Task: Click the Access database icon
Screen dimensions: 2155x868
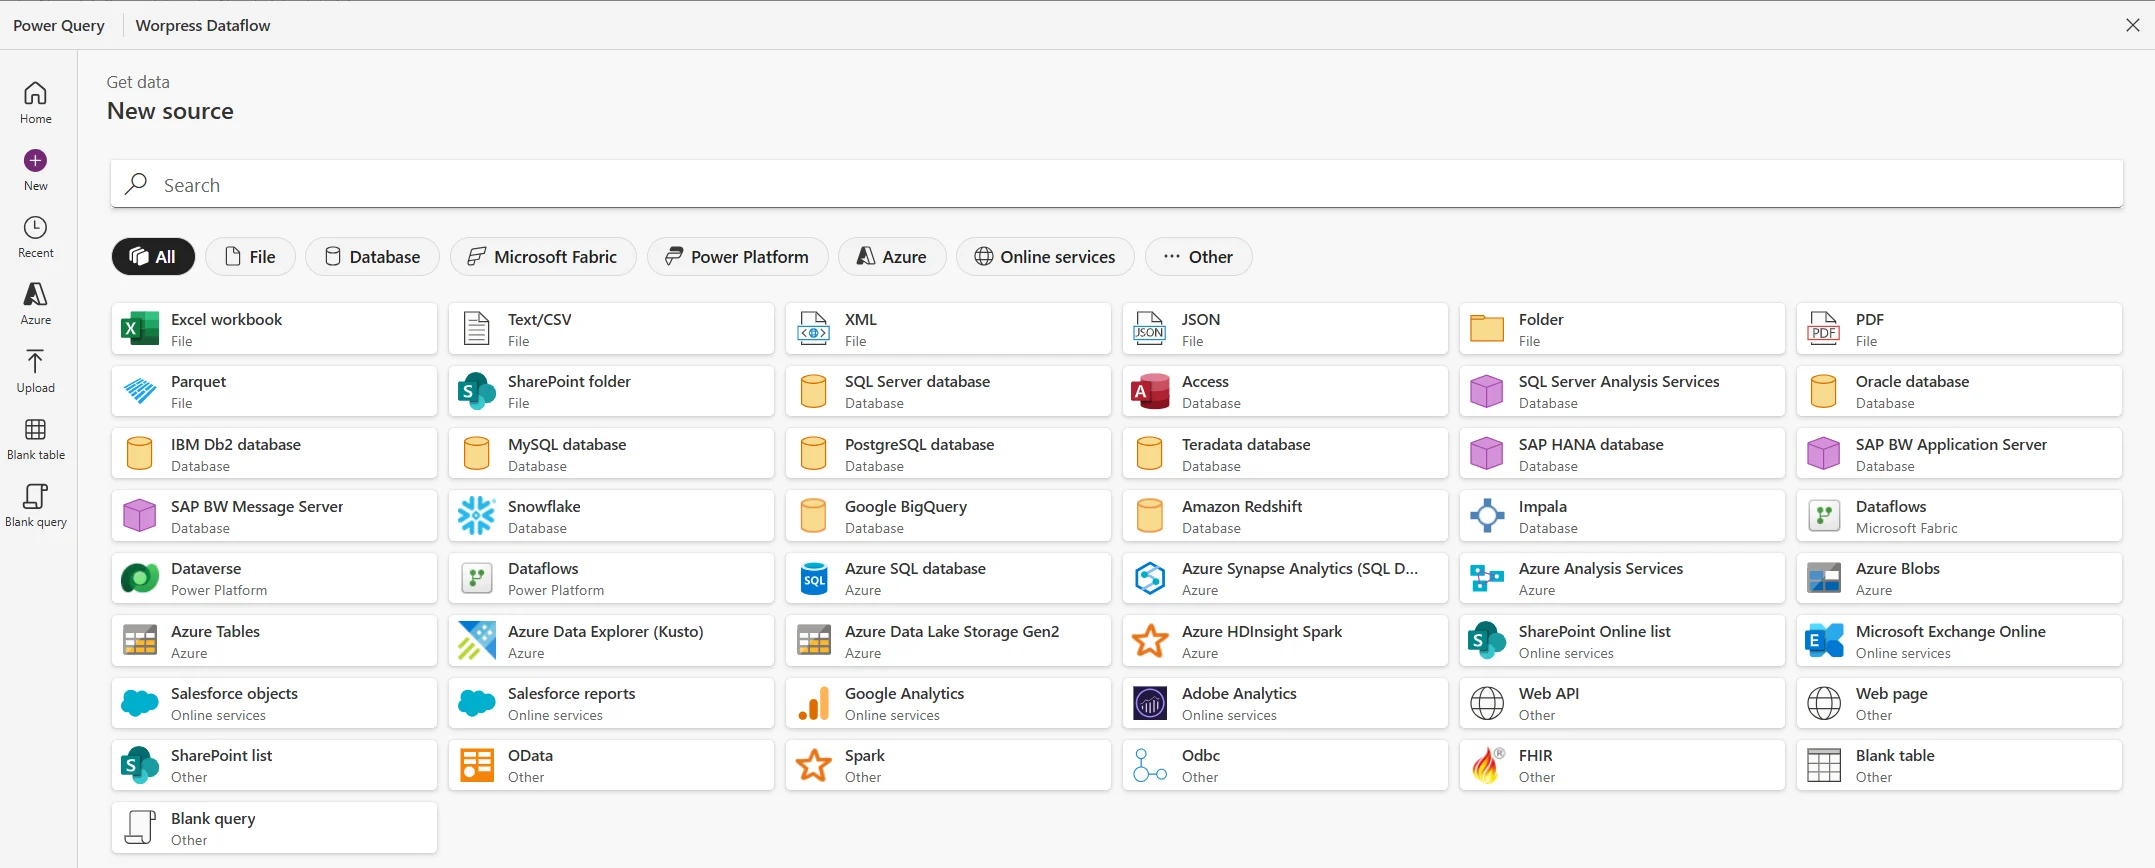Action: click(1150, 391)
